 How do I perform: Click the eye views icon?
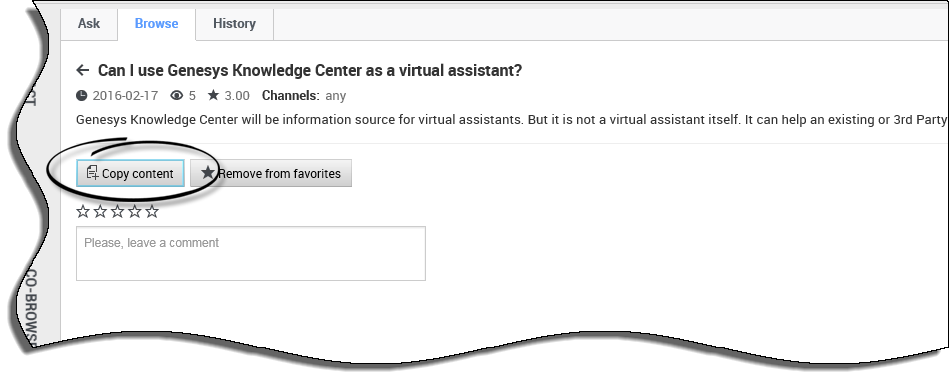(x=177, y=96)
